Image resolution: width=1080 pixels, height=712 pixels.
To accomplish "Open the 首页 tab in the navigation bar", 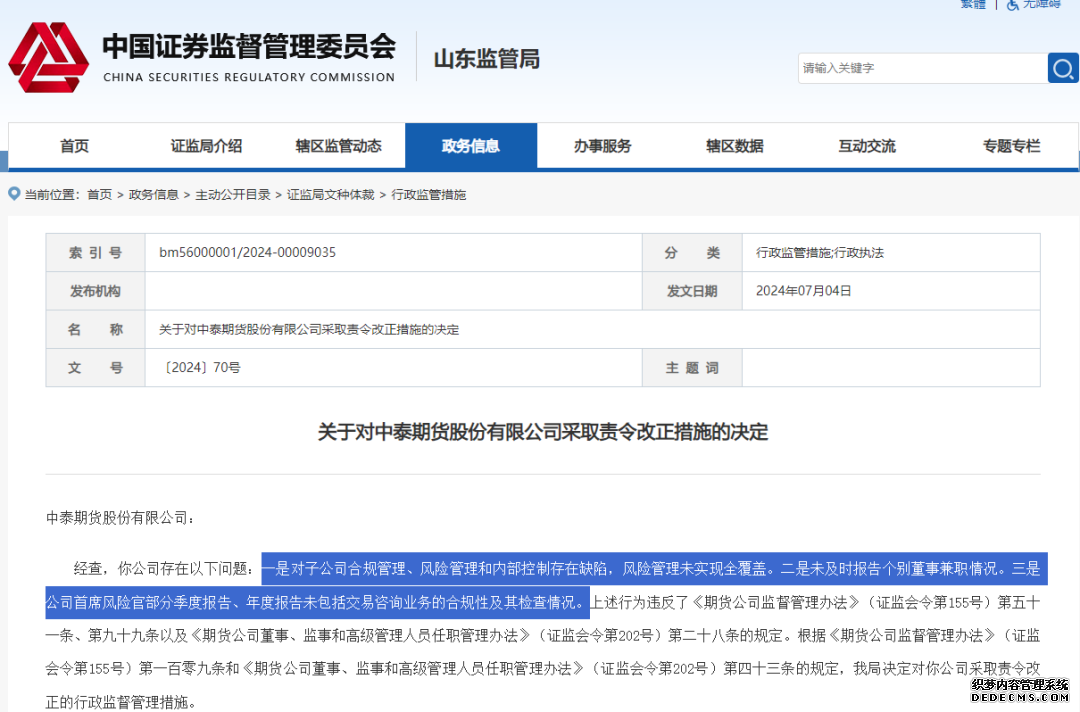I will coord(74,146).
